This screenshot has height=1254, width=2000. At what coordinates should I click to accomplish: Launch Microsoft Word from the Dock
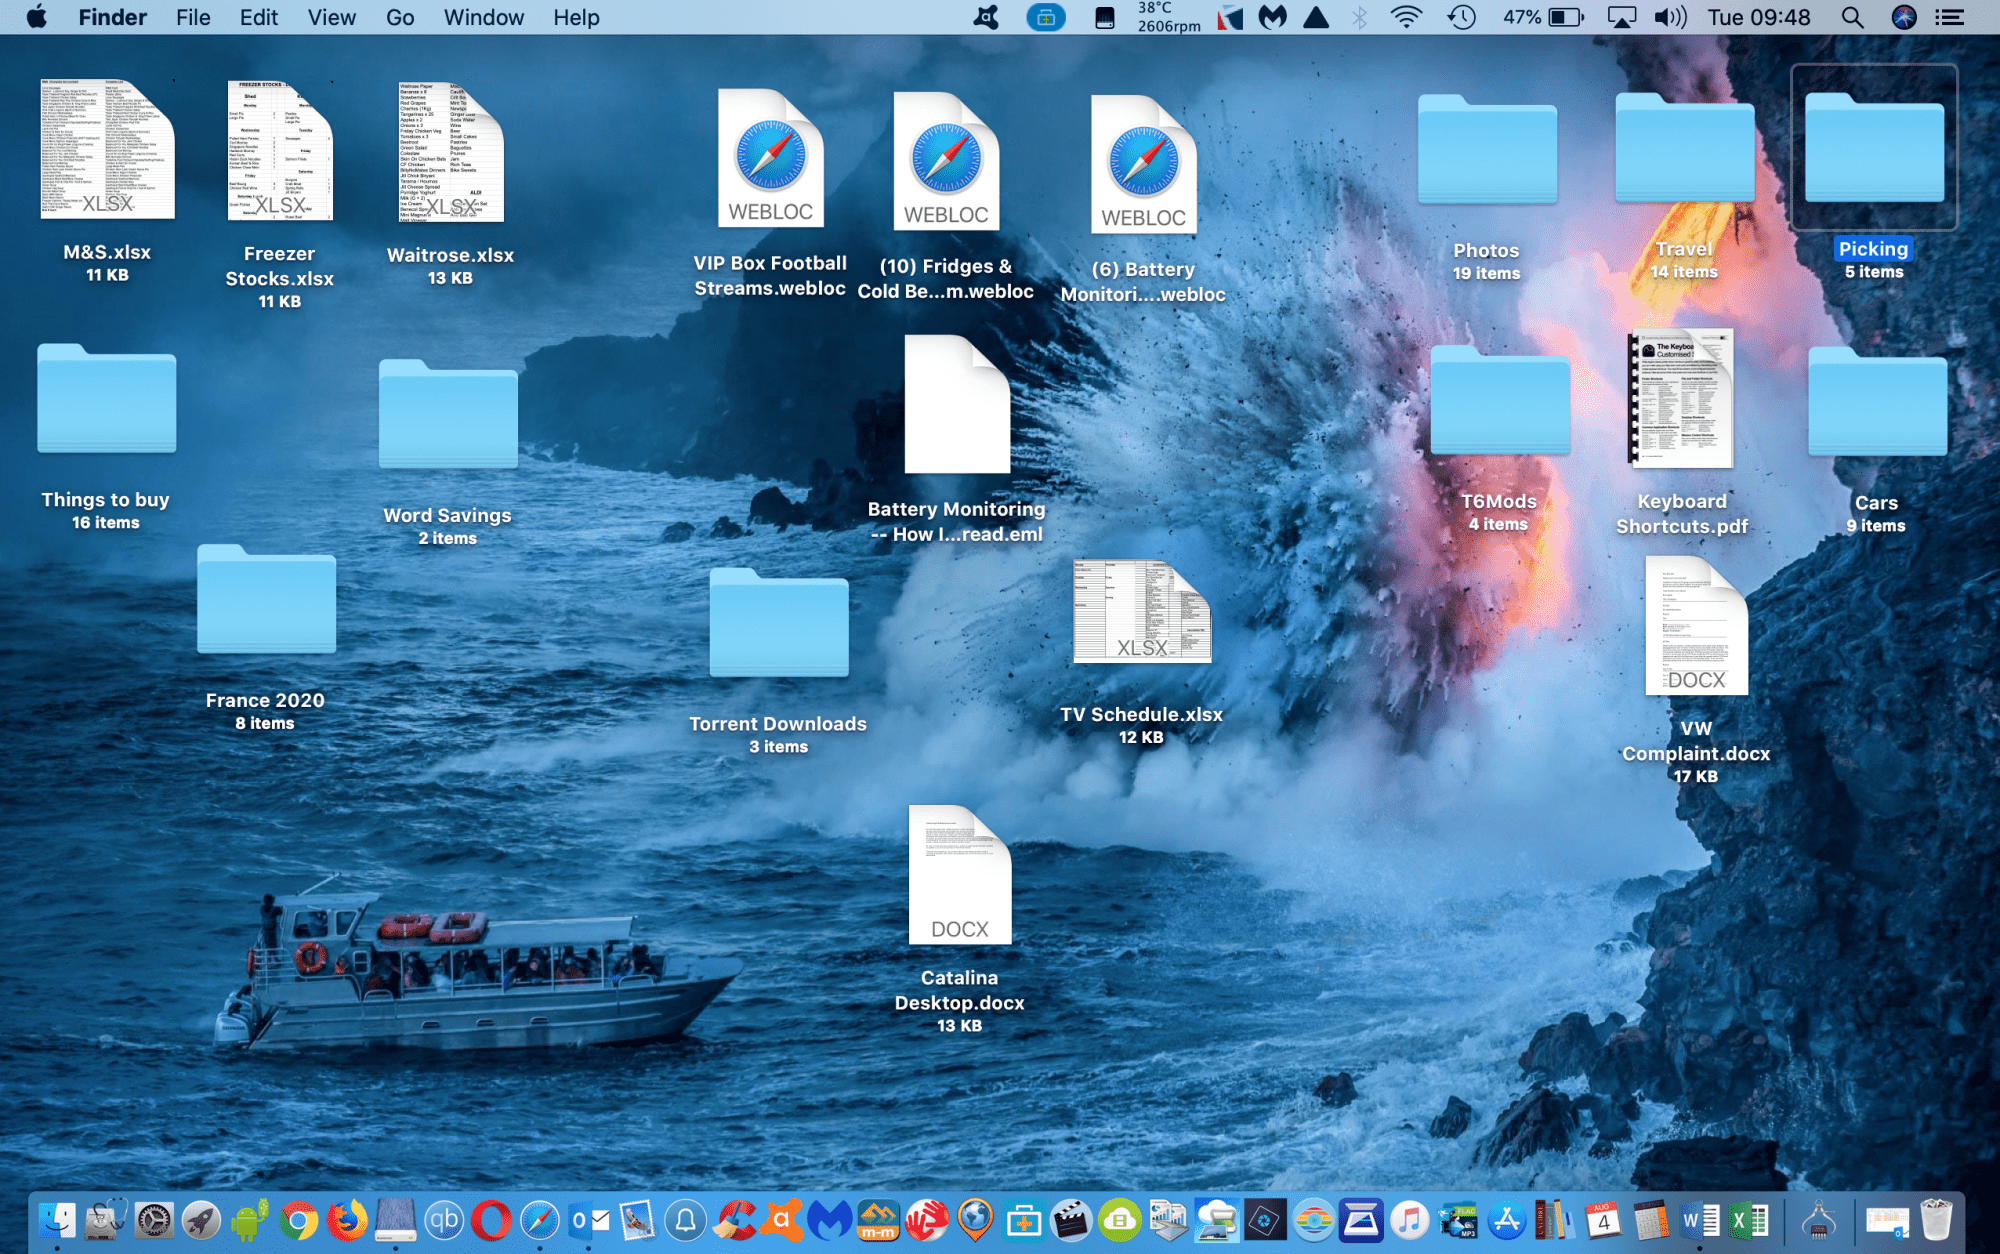tap(1700, 1222)
